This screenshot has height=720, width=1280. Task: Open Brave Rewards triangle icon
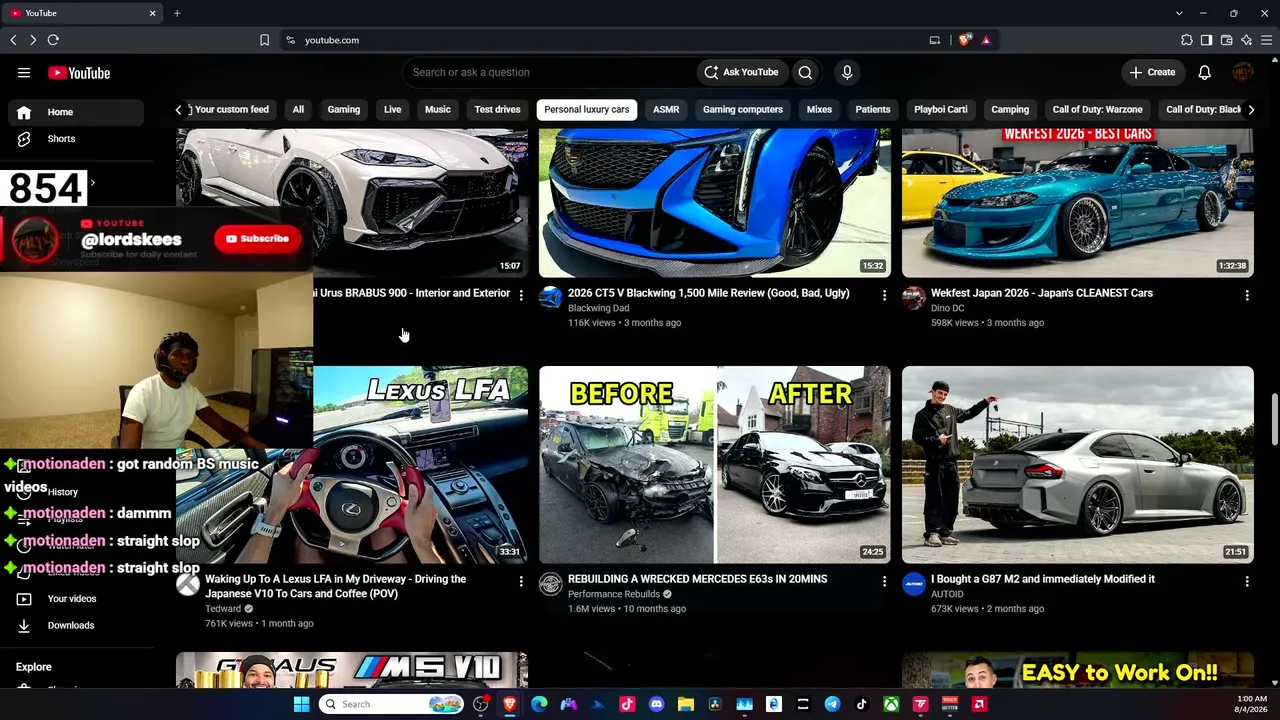[986, 40]
